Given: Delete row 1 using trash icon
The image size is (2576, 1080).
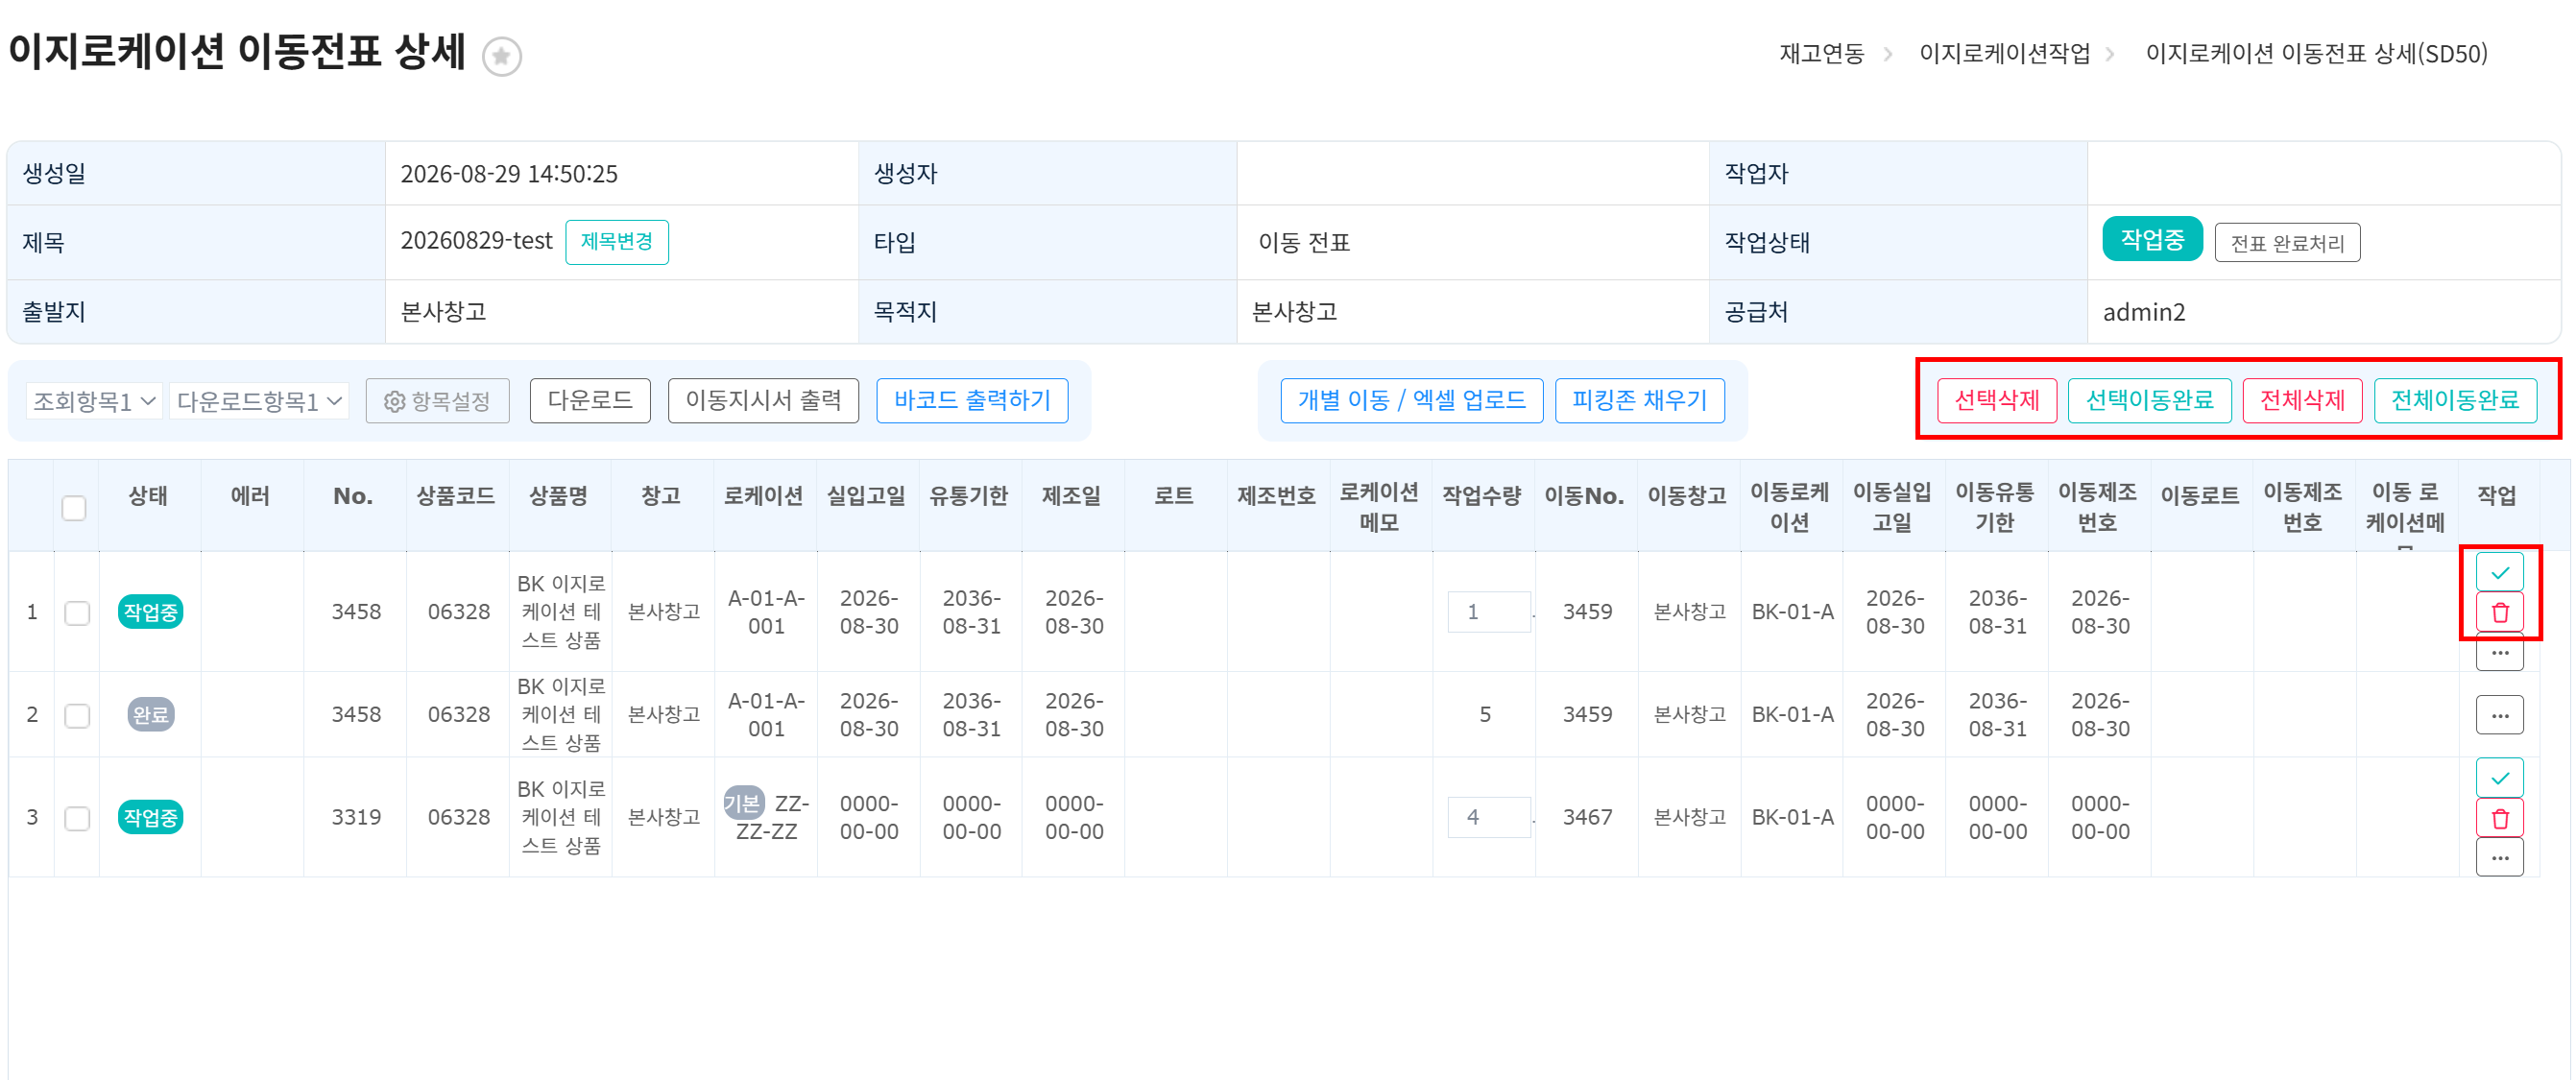Looking at the screenshot, I should tap(2499, 612).
